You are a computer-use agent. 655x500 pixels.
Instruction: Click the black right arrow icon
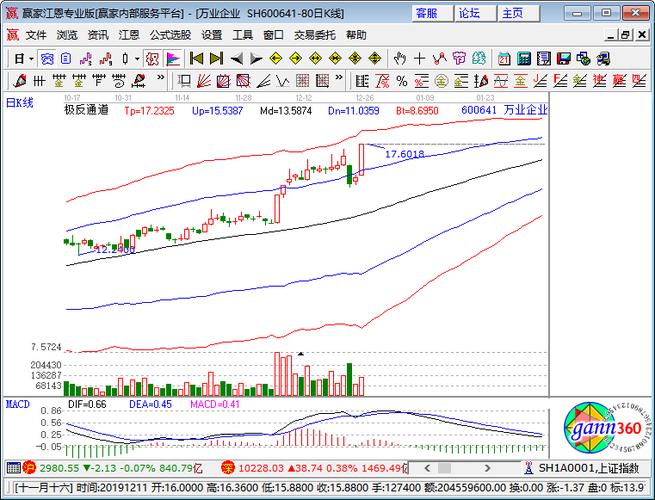tap(256, 59)
